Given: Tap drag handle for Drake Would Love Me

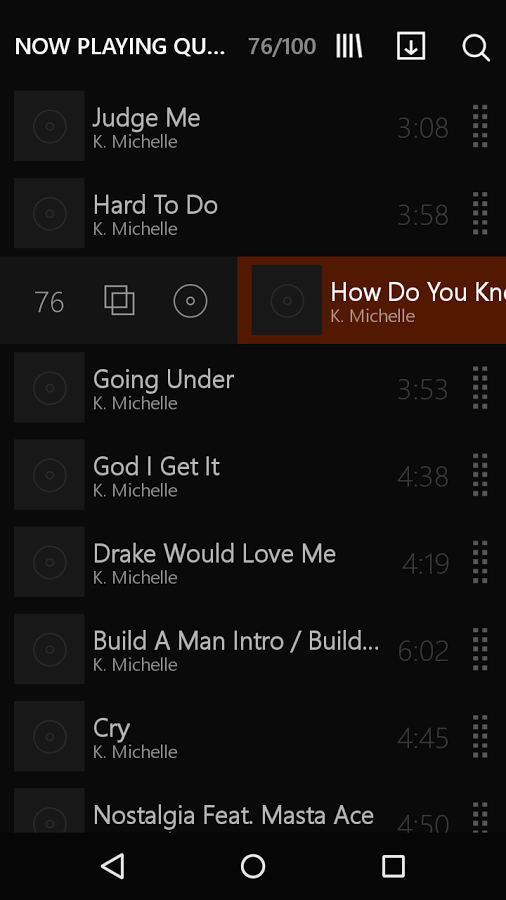Looking at the screenshot, I should tap(480, 562).
